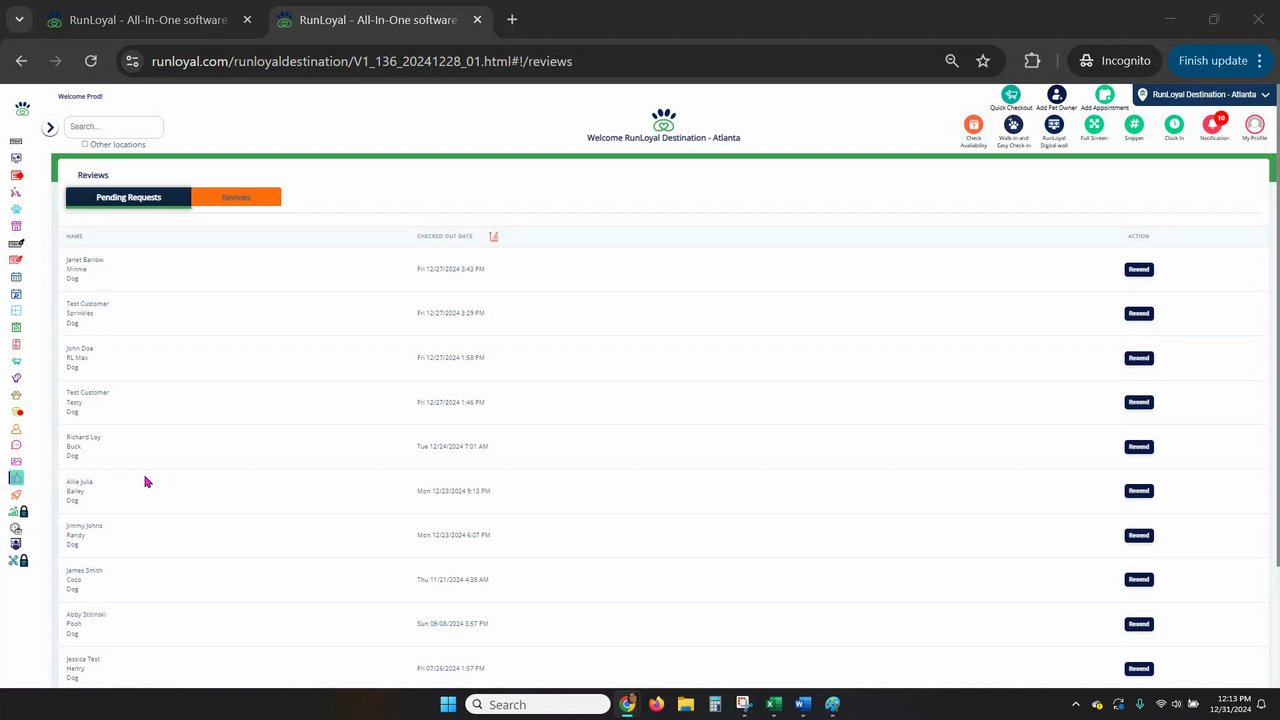Resend request for Richard Loy
The height and width of the screenshot is (720, 1280).
tap(1139, 446)
